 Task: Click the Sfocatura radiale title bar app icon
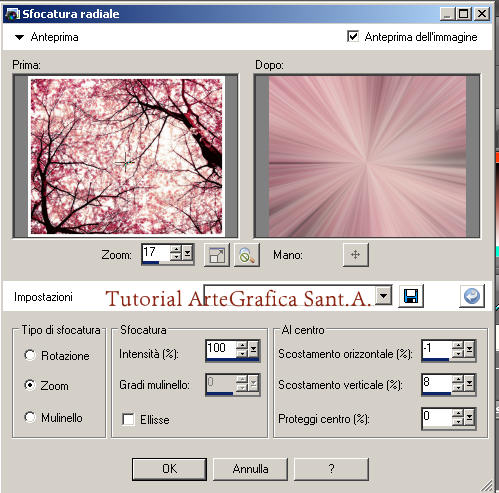[13, 14]
